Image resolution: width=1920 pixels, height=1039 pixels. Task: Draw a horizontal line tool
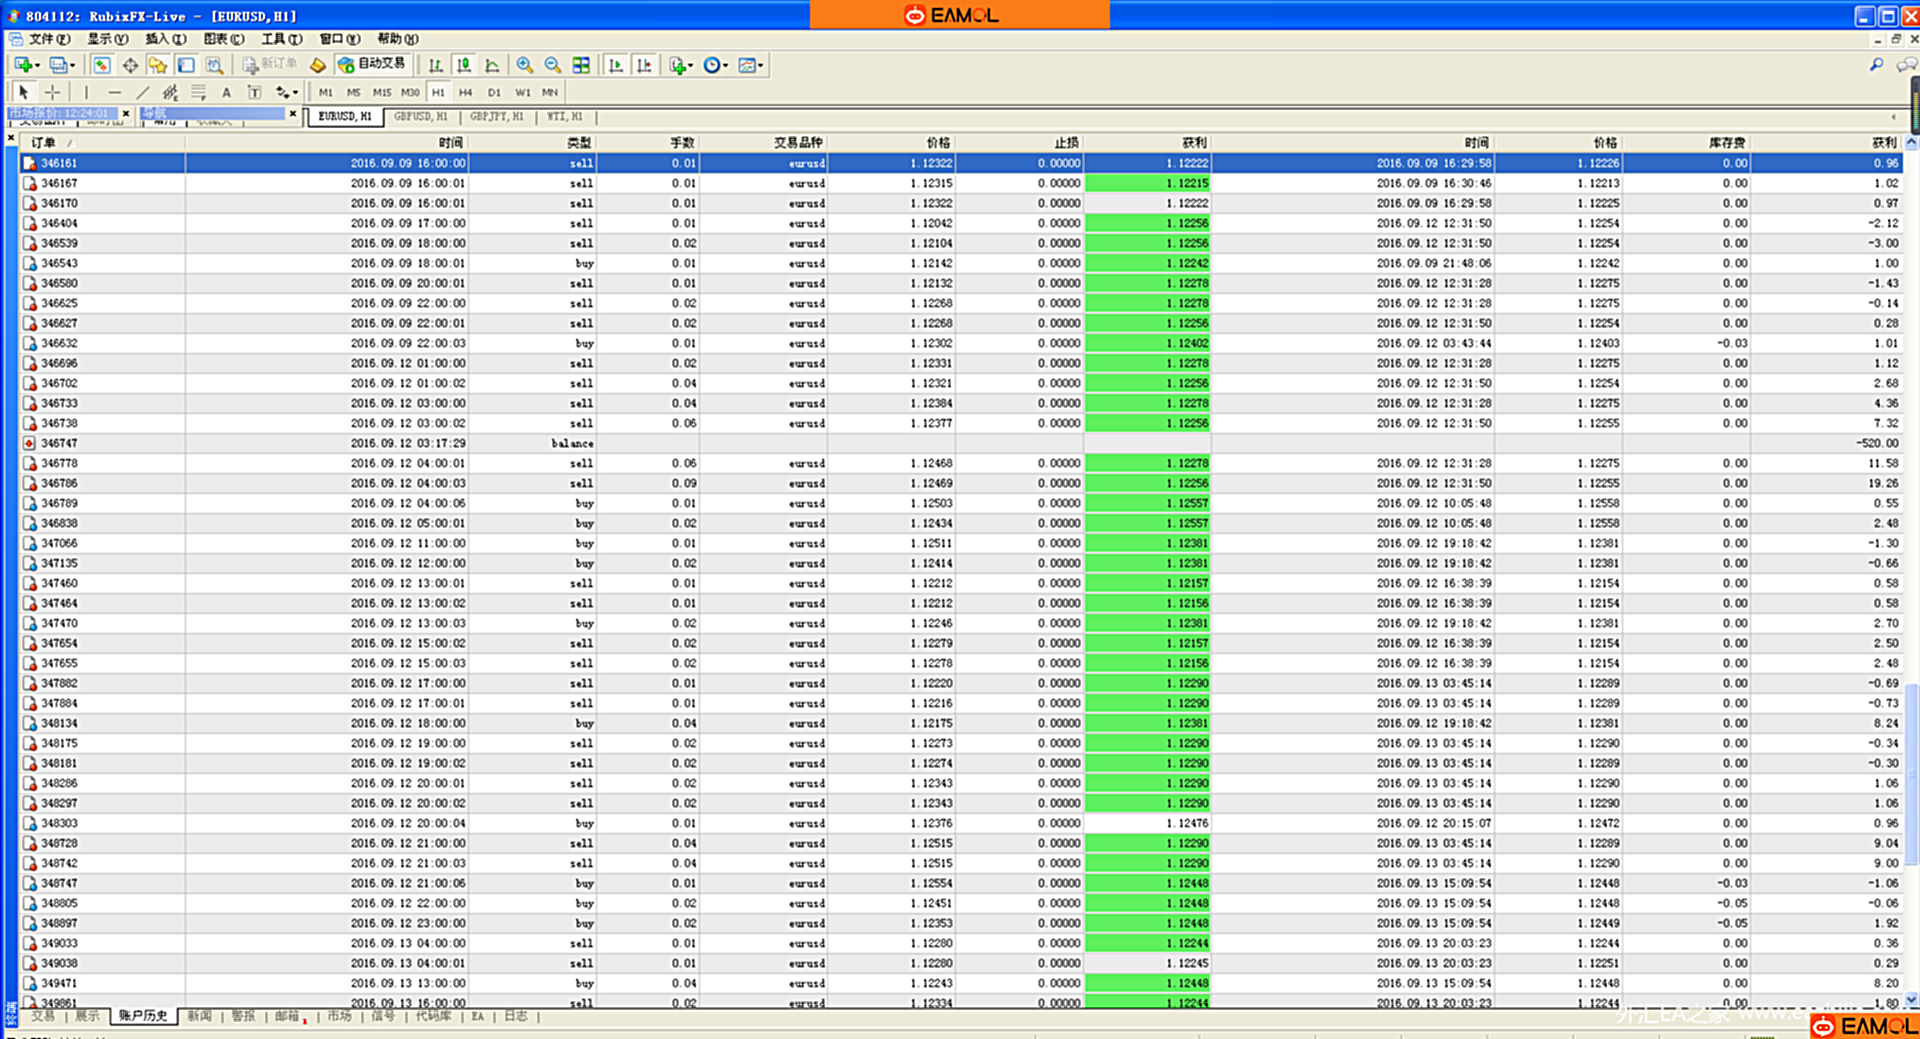tap(114, 92)
